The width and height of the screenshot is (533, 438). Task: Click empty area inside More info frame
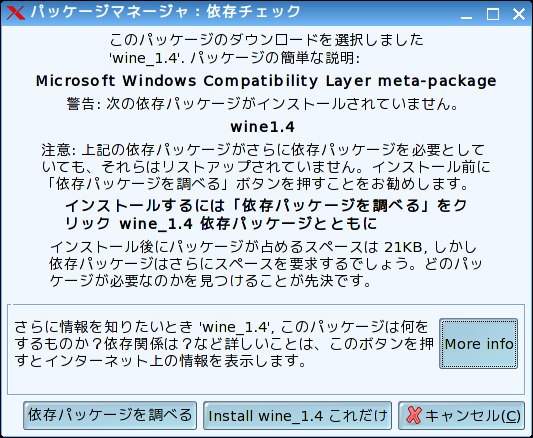pos(238,382)
